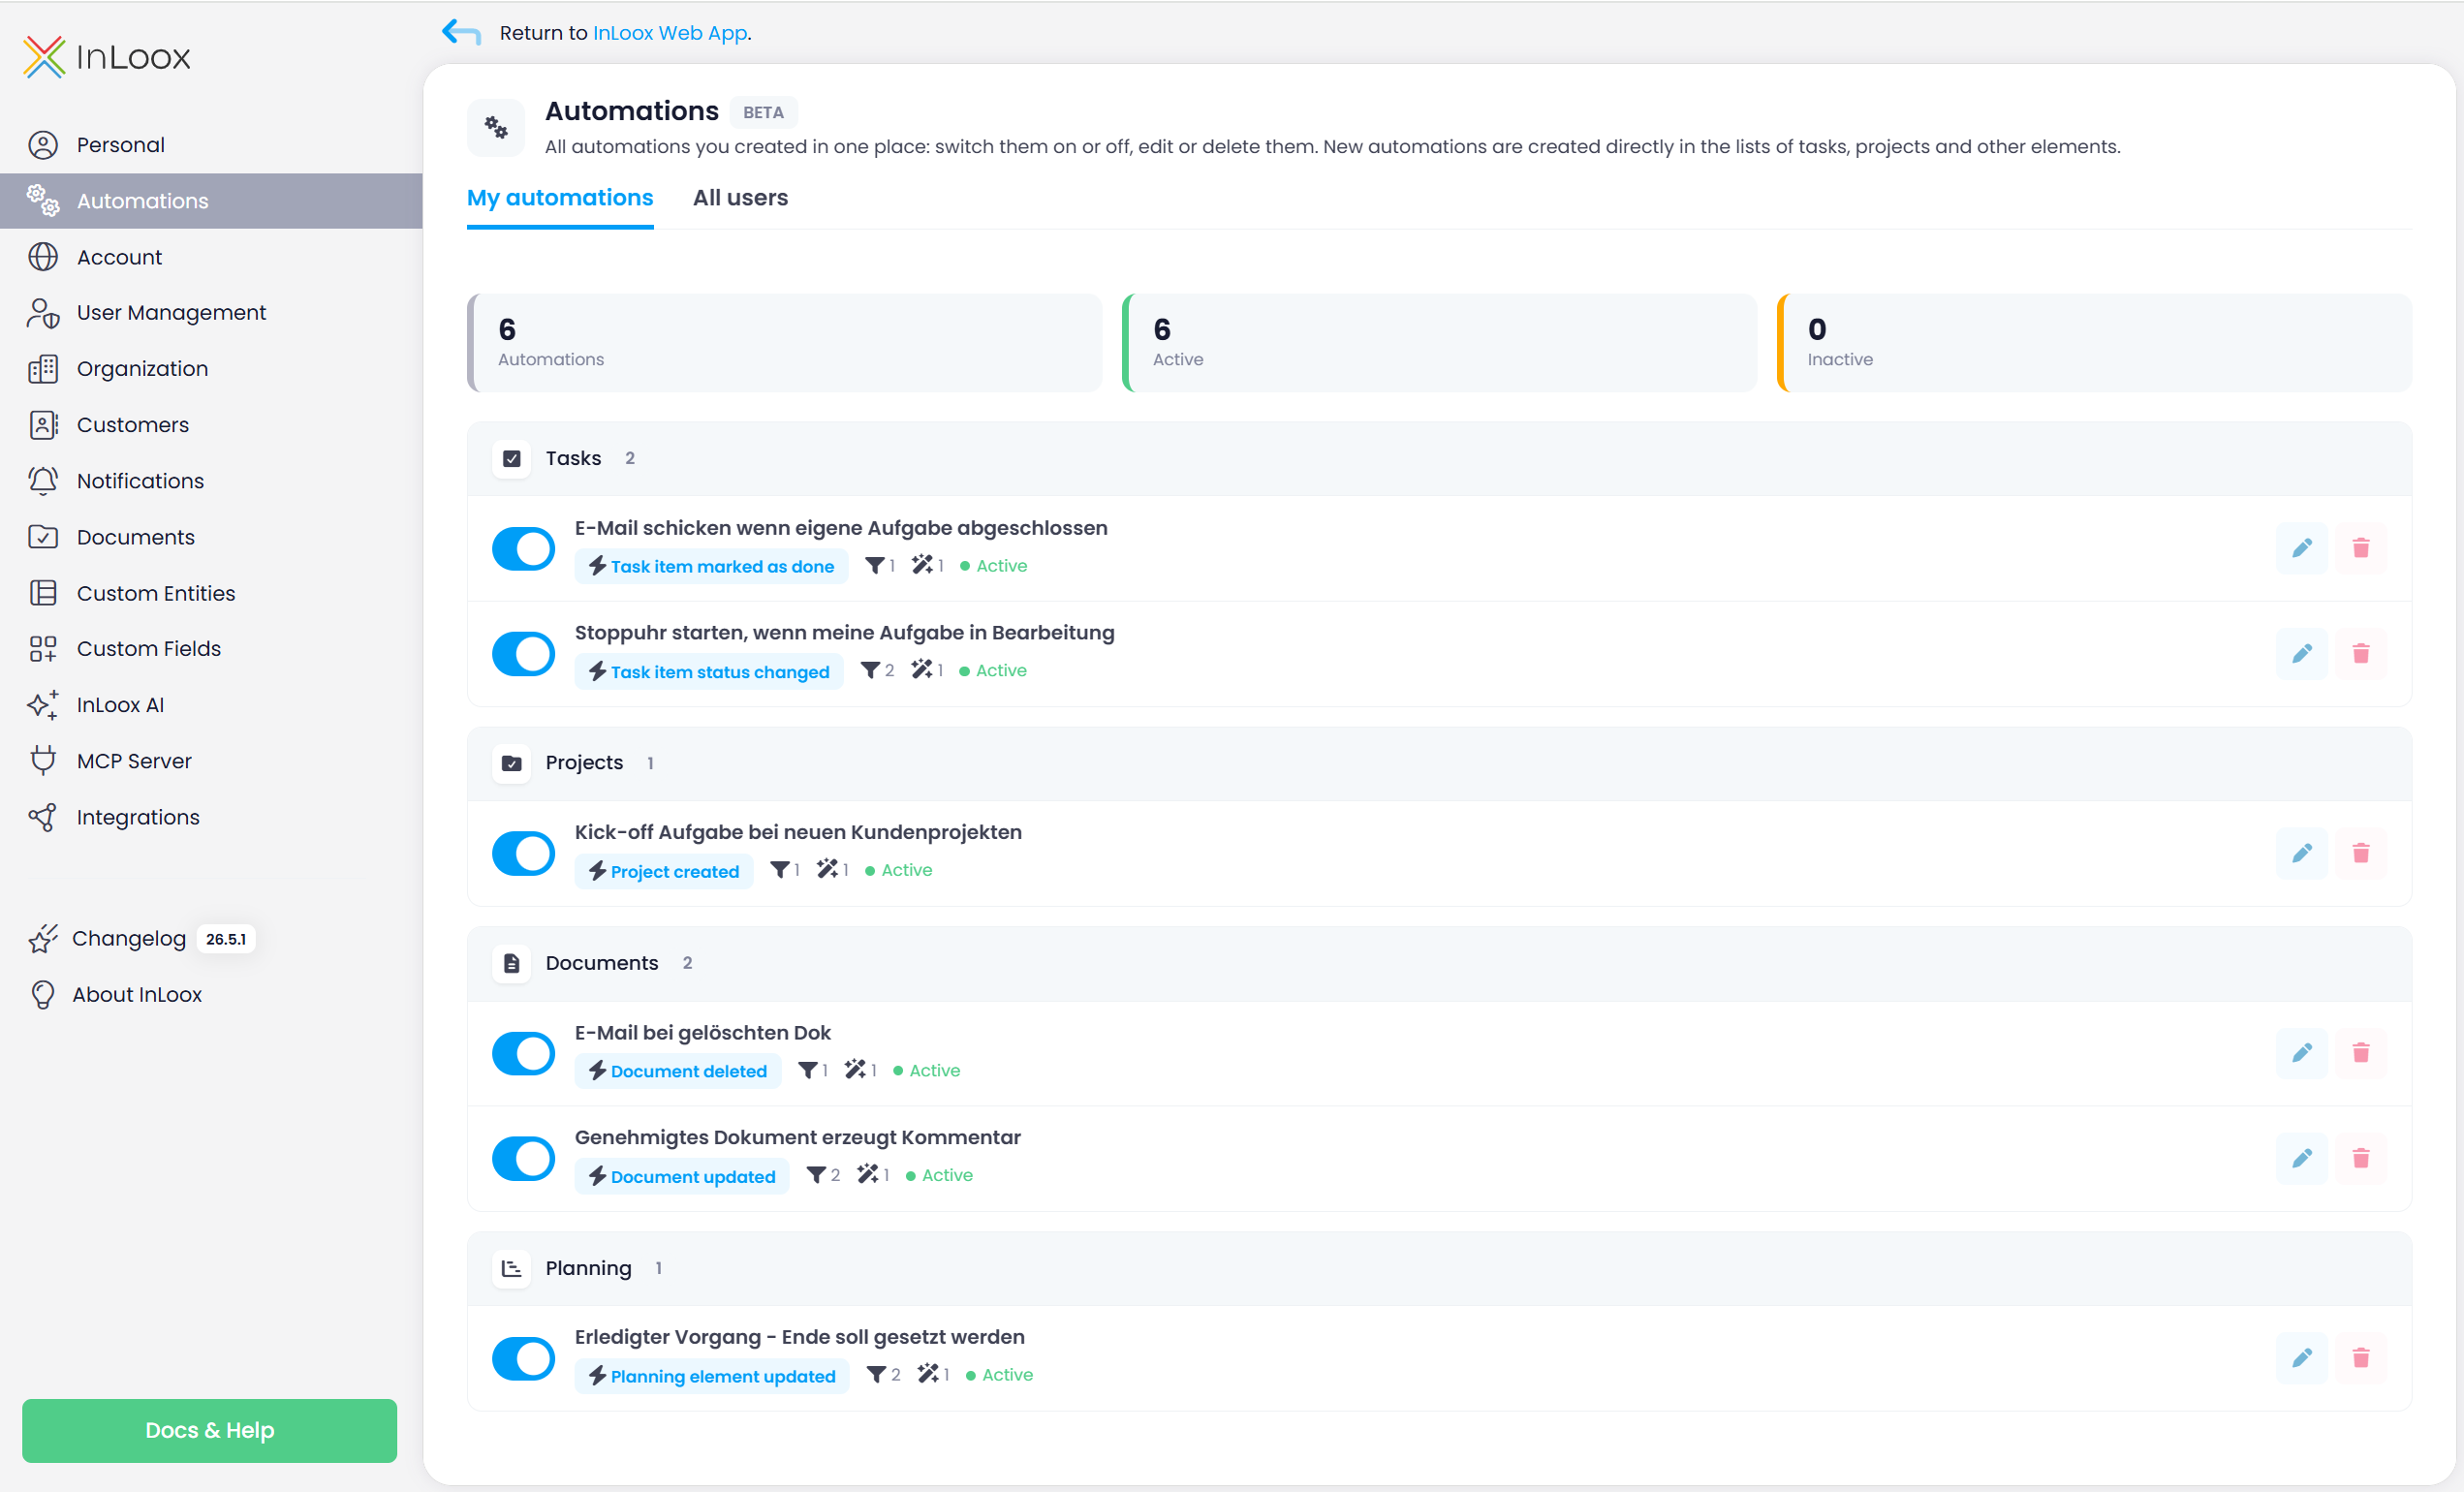2464x1492 pixels.
Task: Click 'Task item marked as done' trigger tag
Action: (x=711, y=566)
